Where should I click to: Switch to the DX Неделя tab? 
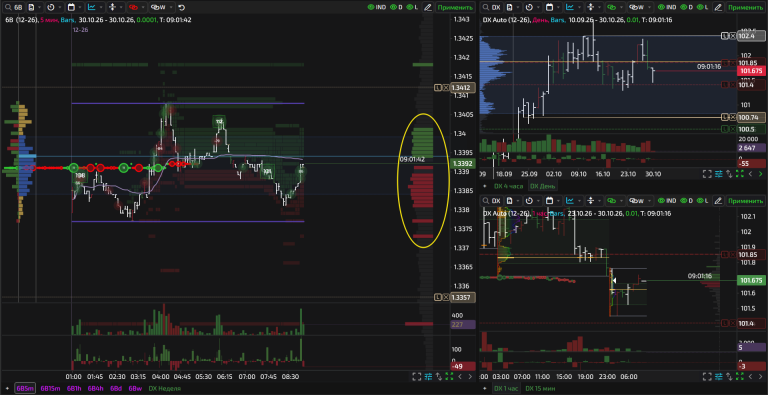tap(164, 388)
